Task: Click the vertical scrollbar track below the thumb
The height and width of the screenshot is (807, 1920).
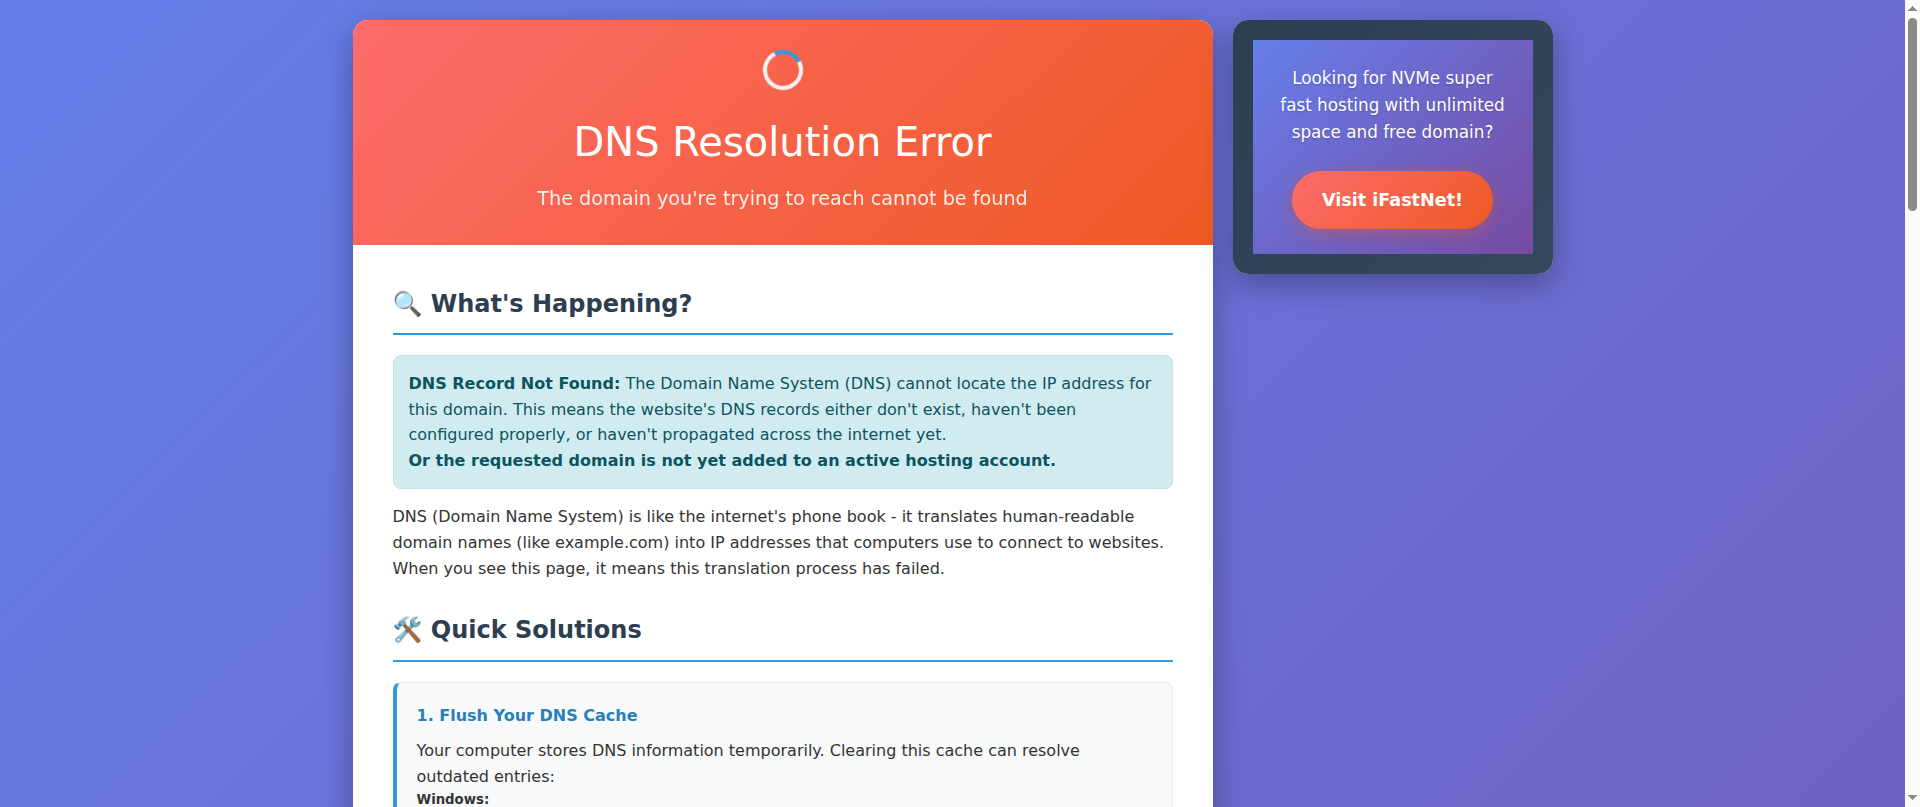Action: tap(1912, 500)
